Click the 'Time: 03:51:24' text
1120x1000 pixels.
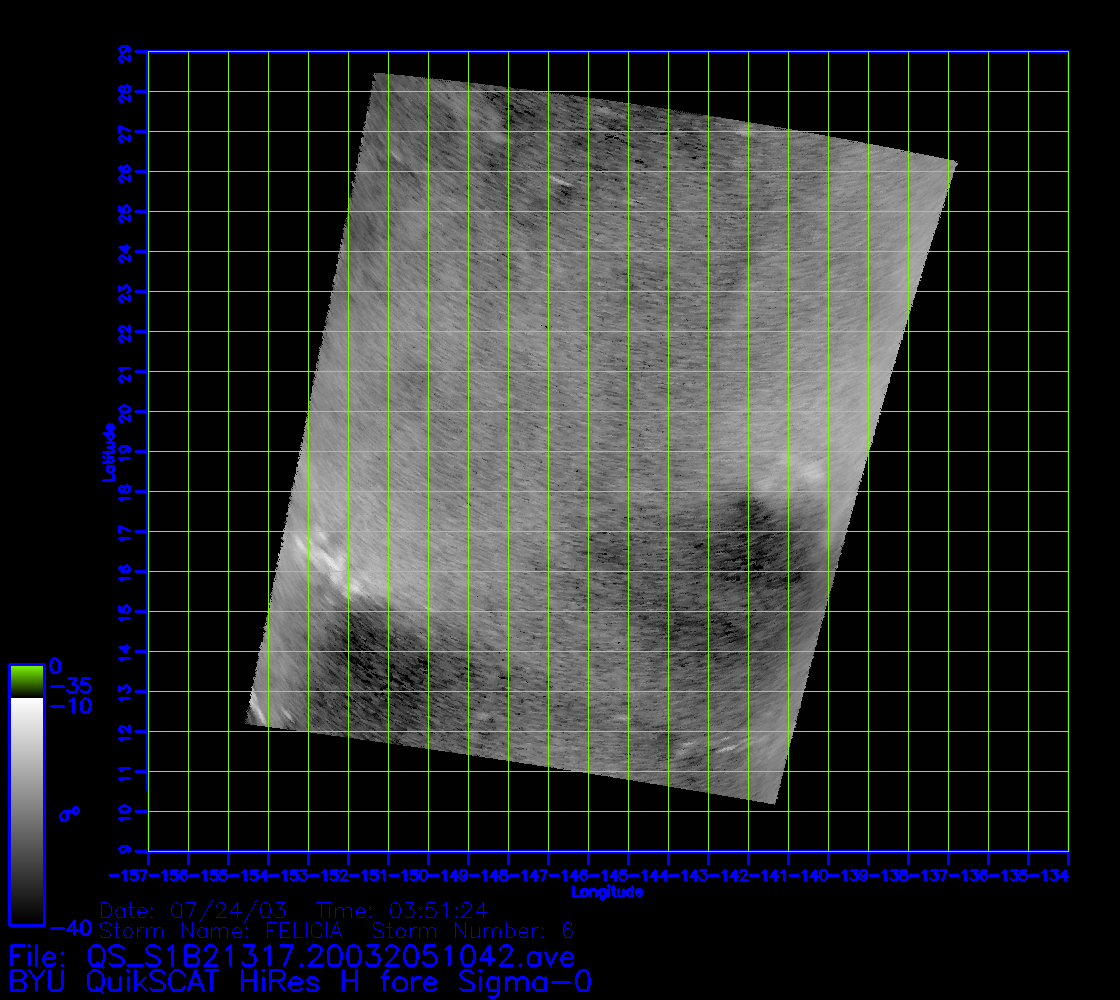(x=401, y=911)
